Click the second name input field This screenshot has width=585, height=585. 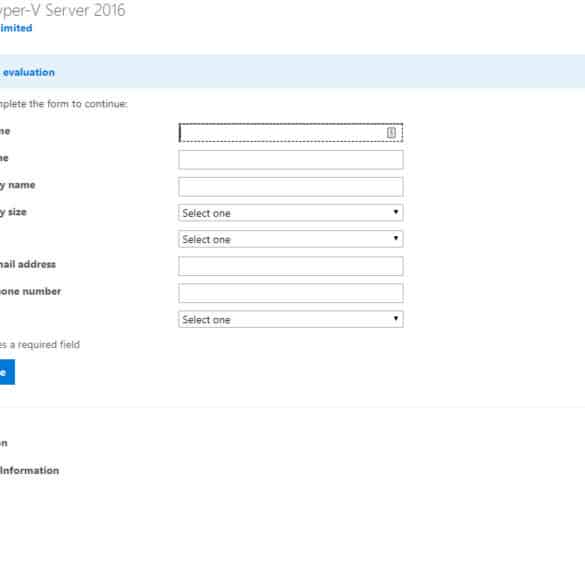[x=291, y=160]
